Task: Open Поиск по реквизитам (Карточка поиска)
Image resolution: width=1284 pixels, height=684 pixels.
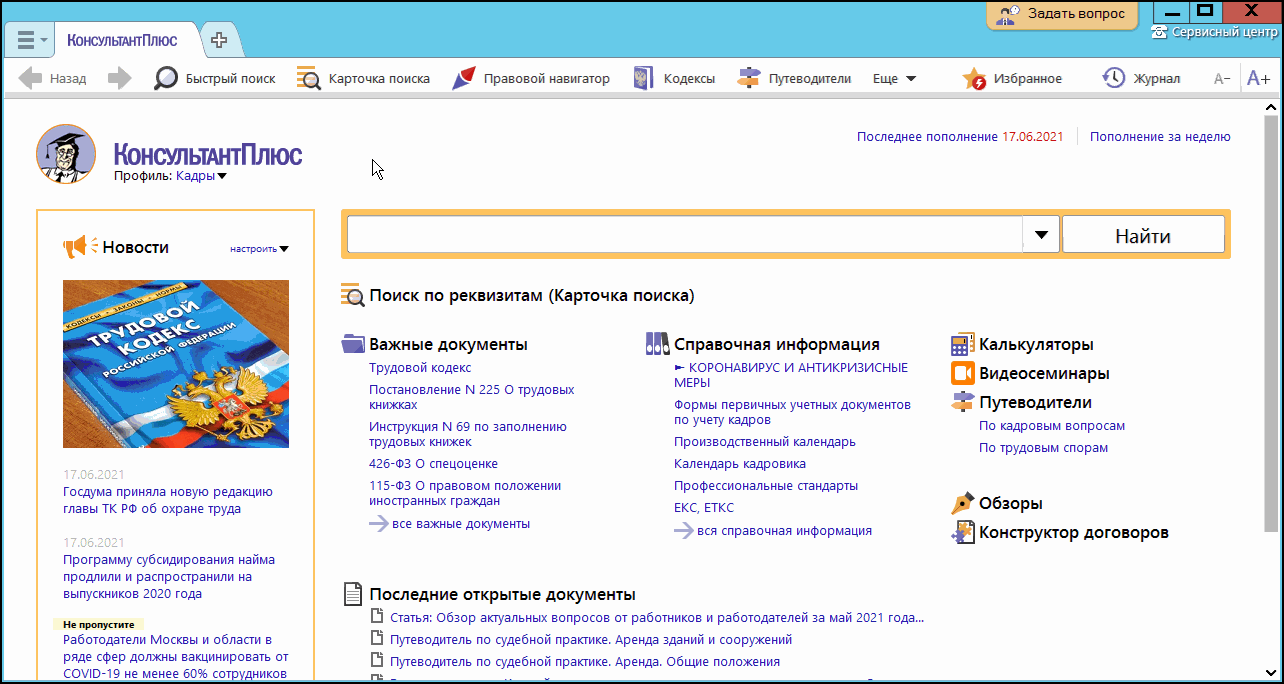Action: click(531, 295)
